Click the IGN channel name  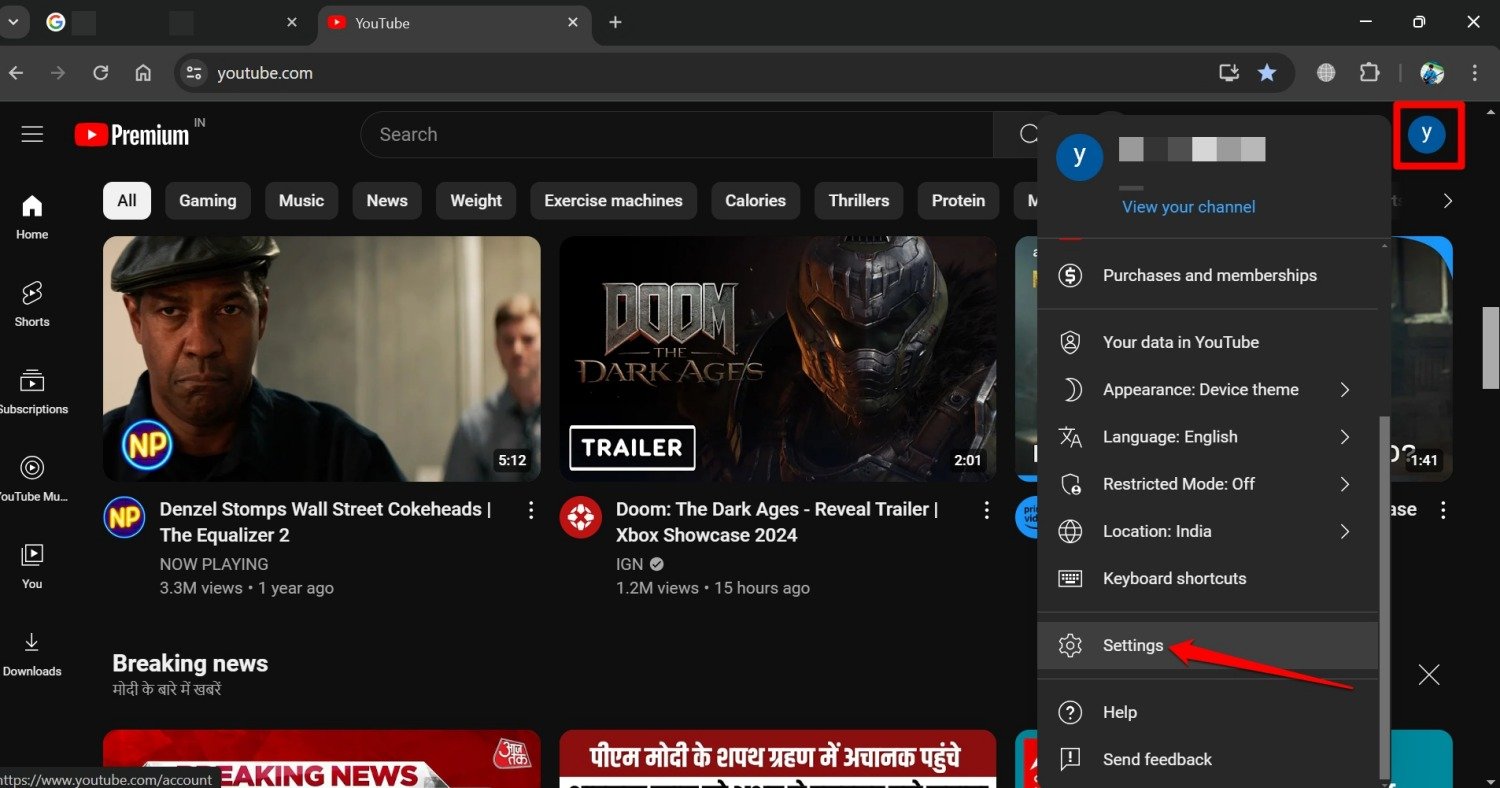click(630, 564)
